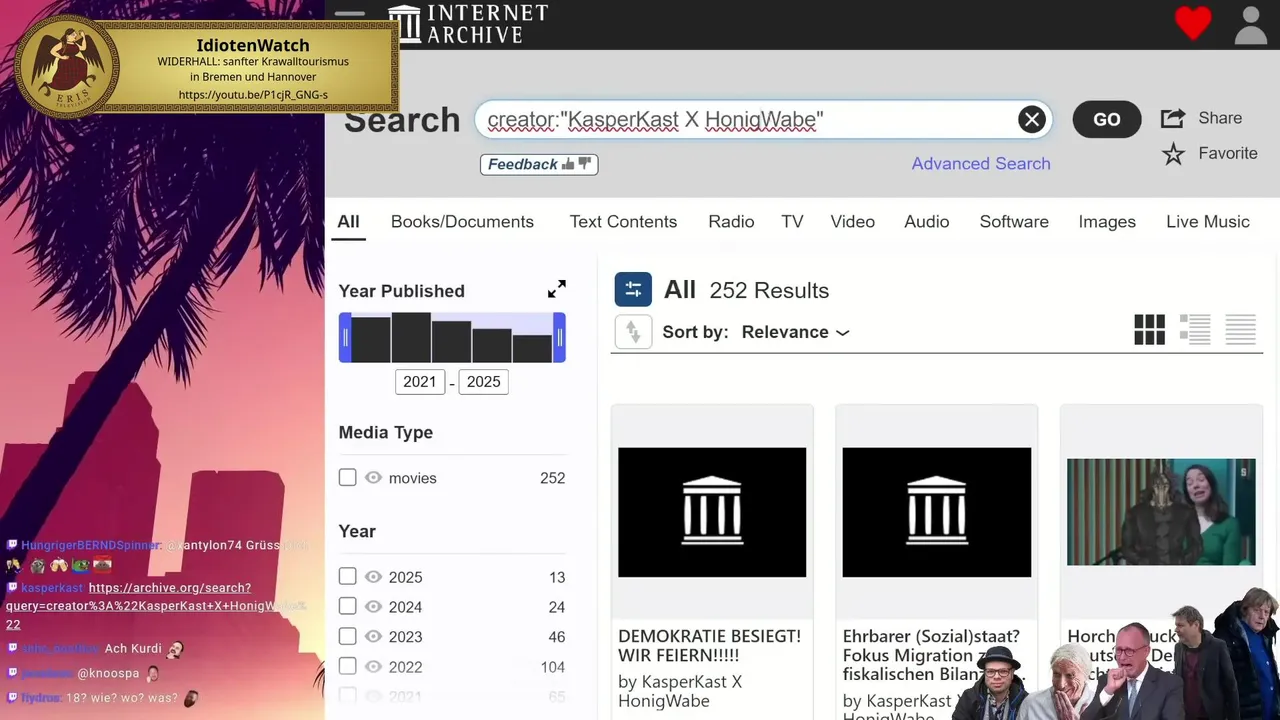Select the Text Contents tab
The width and height of the screenshot is (1280, 720).
click(623, 222)
